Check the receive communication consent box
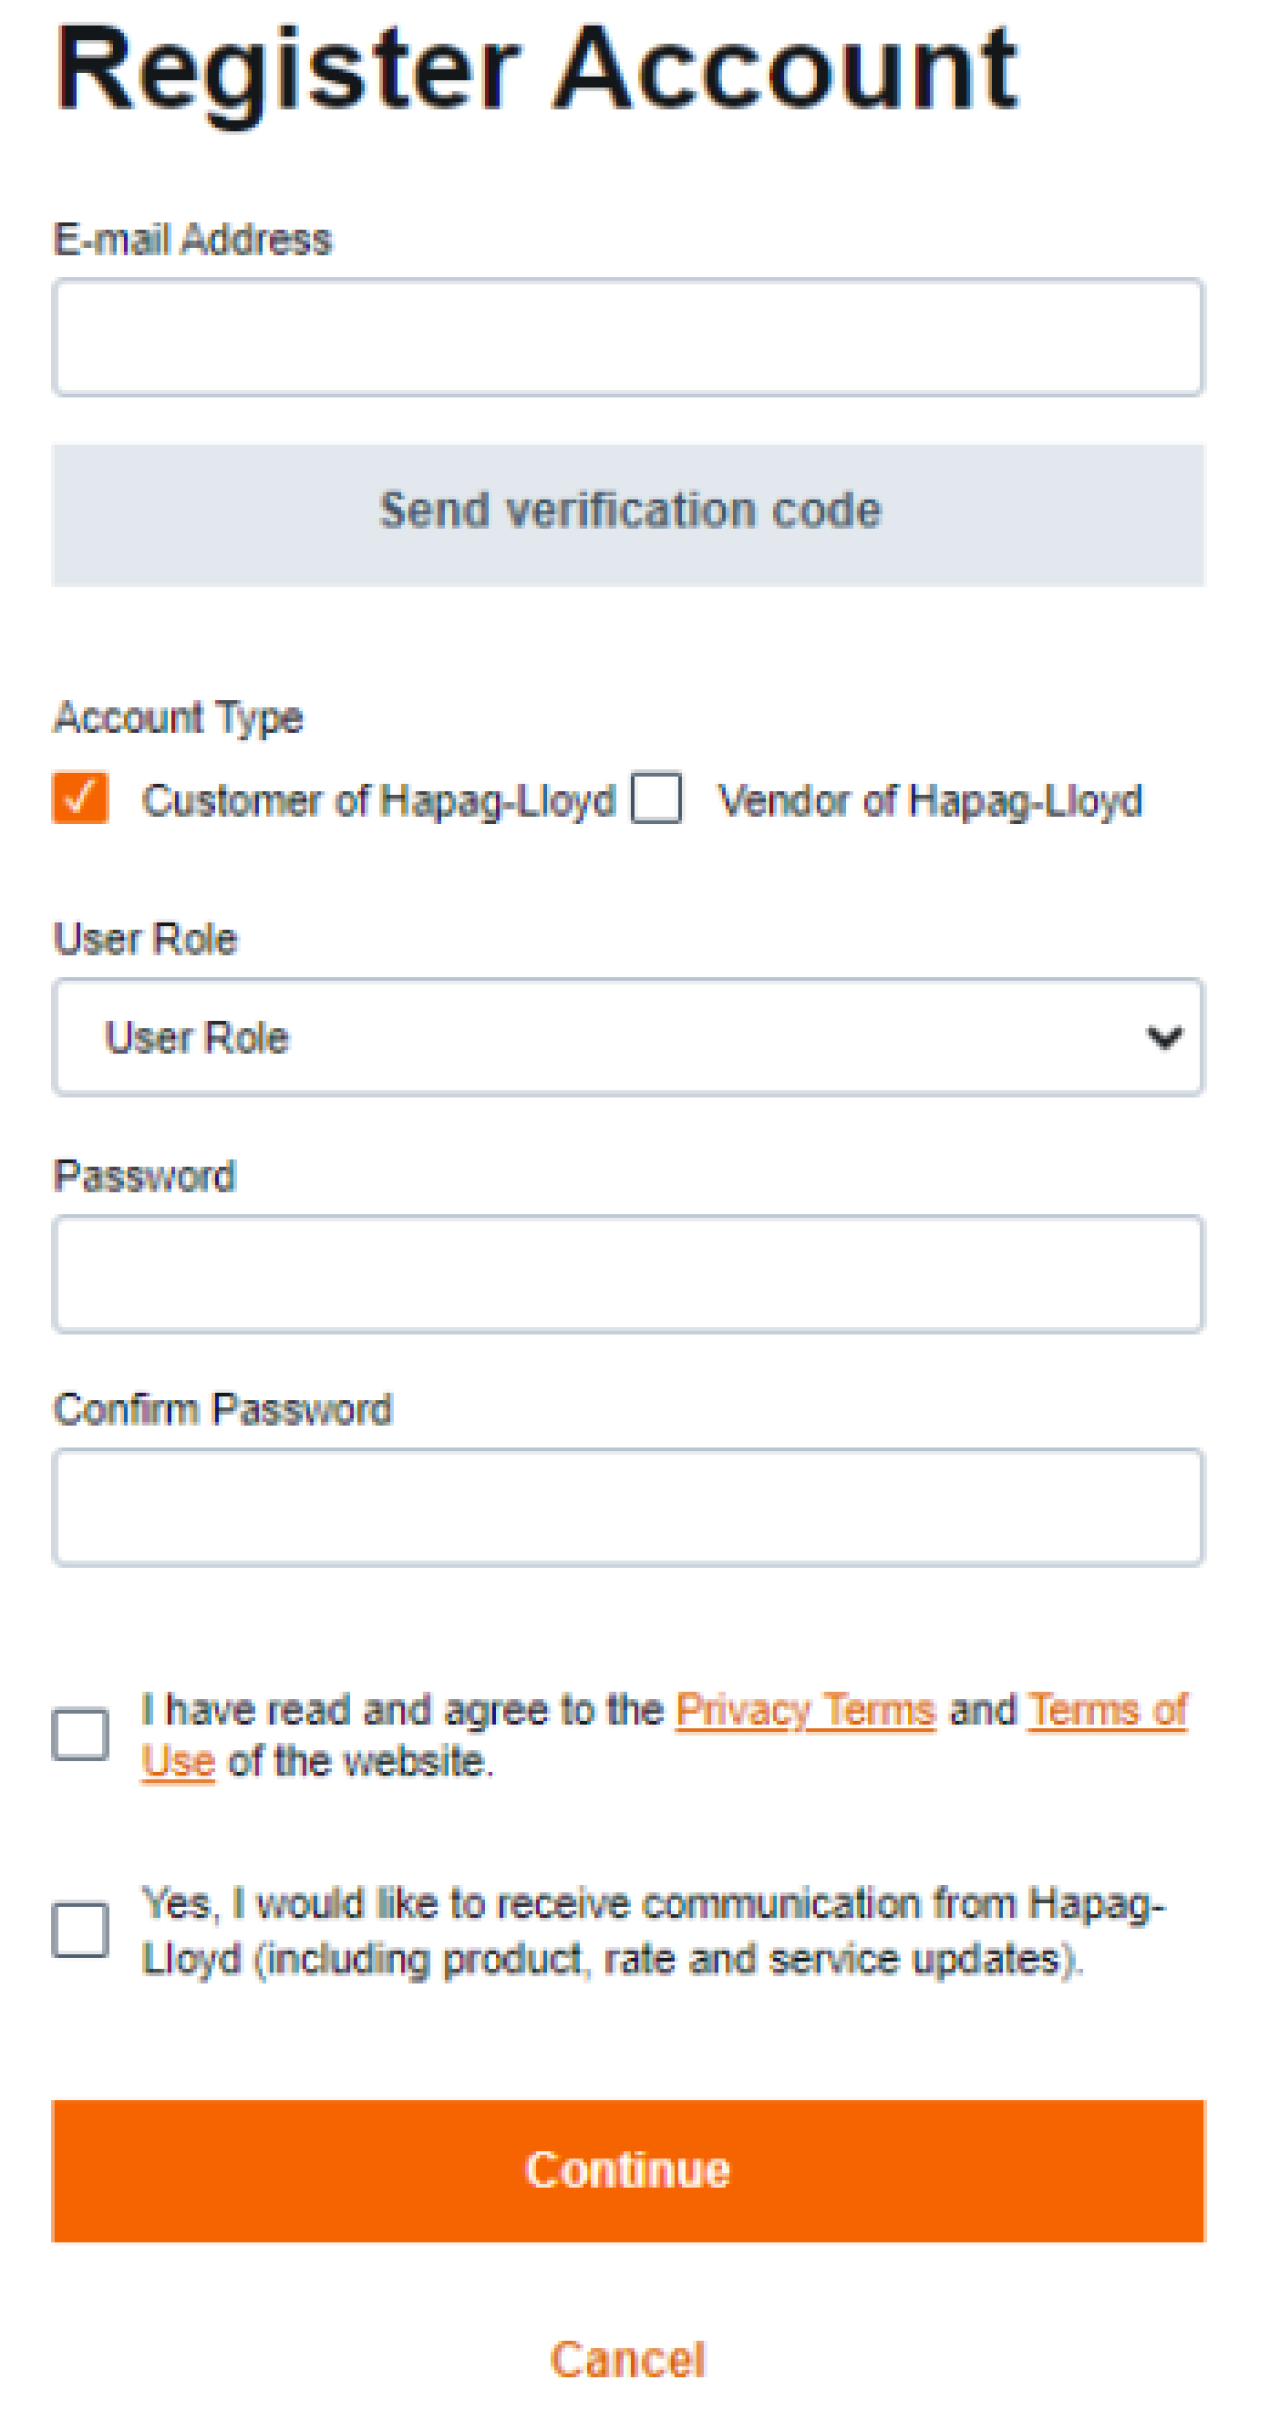 (79, 1930)
